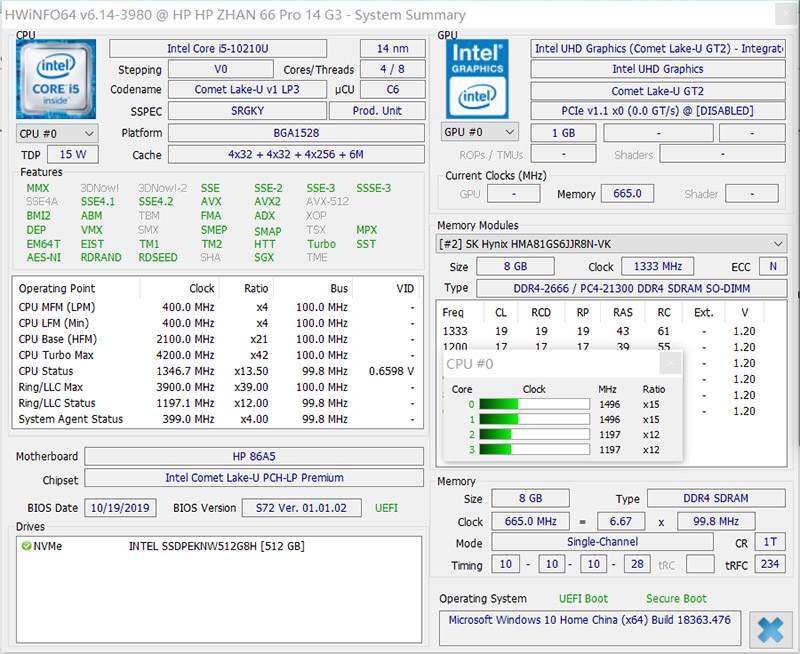Select the Platform value BGA1528
Screen dimensions: 800x654
click(296, 133)
